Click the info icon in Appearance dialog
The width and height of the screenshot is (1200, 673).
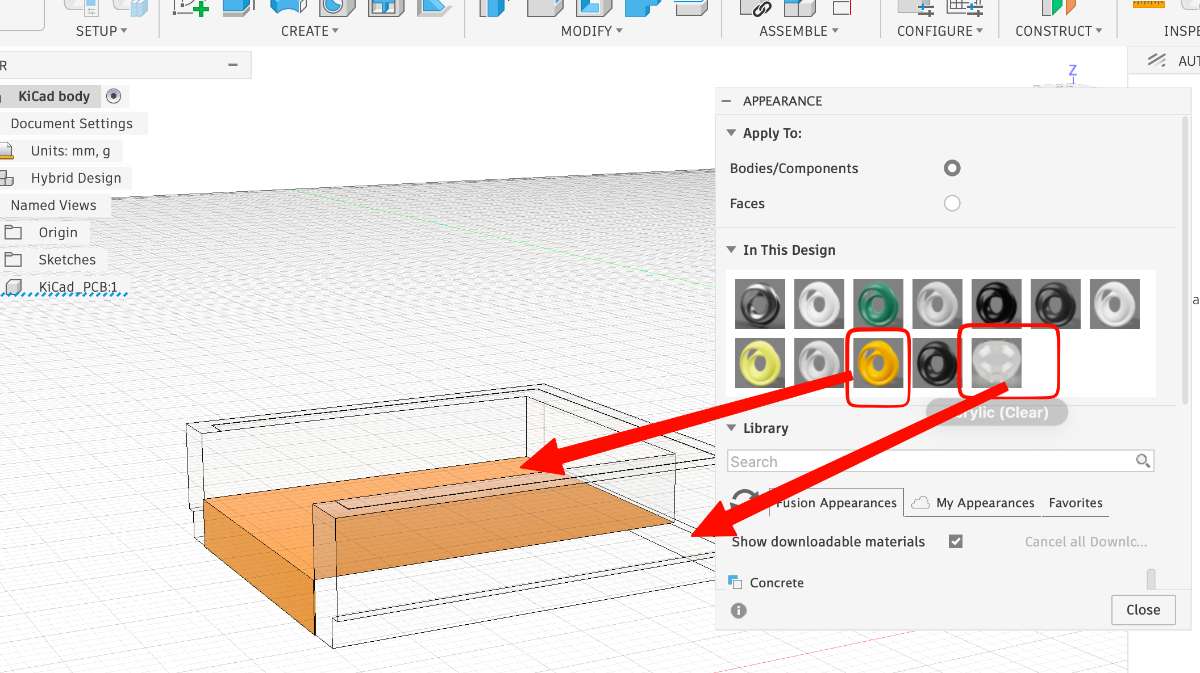[738, 610]
